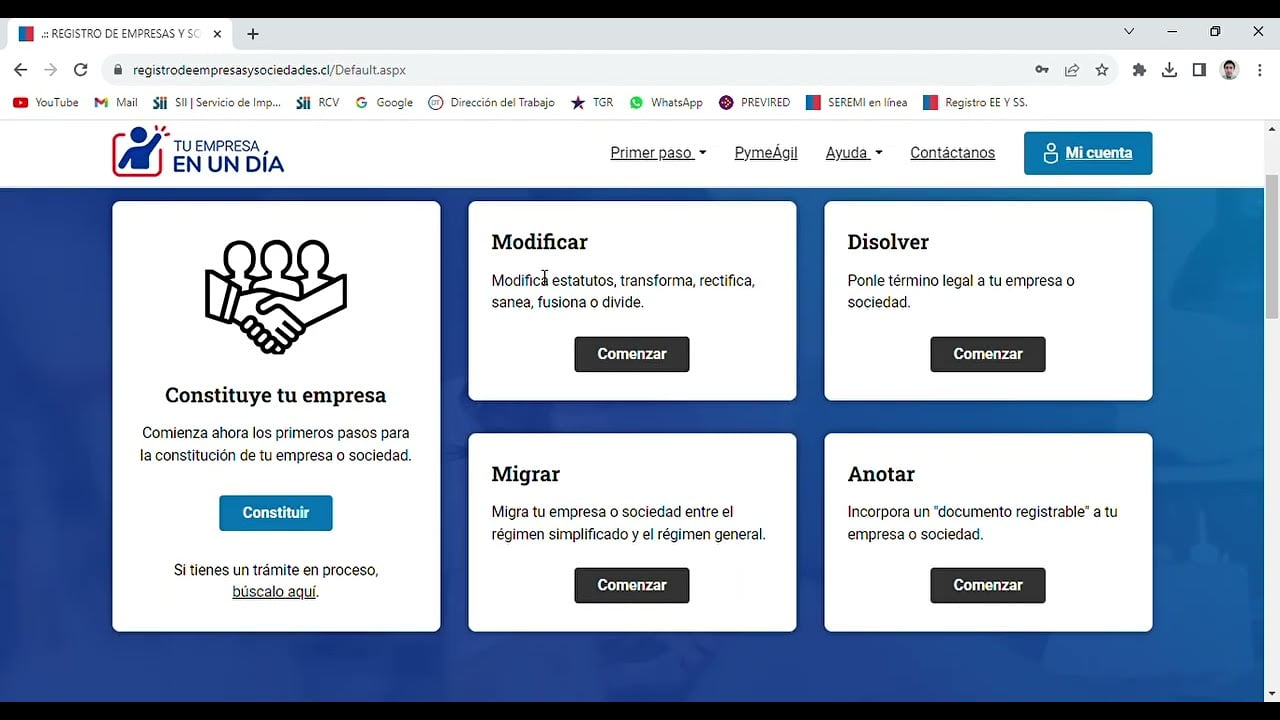Bookmark this page with the star icon
The image size is (1280, 720).
click(x=1102, y=70)
